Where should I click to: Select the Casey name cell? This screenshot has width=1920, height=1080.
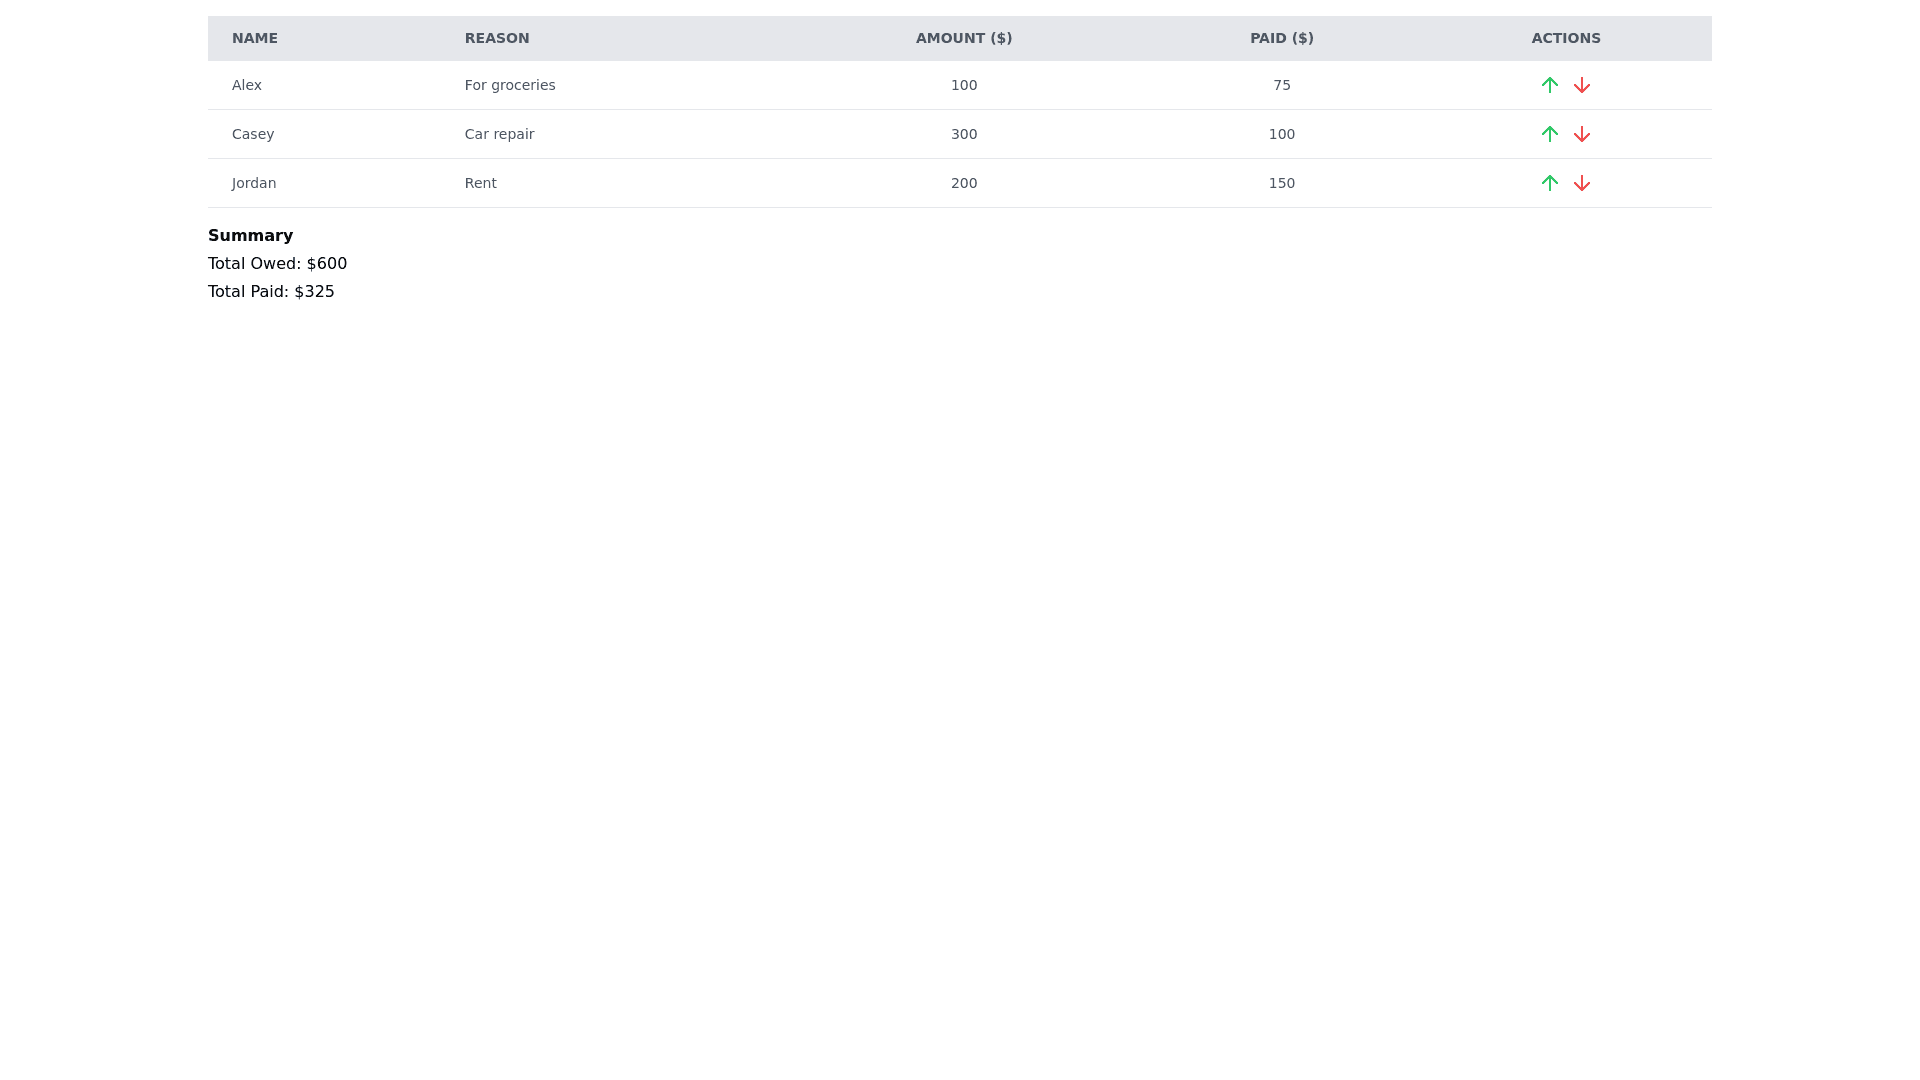(x=253, y=134)
